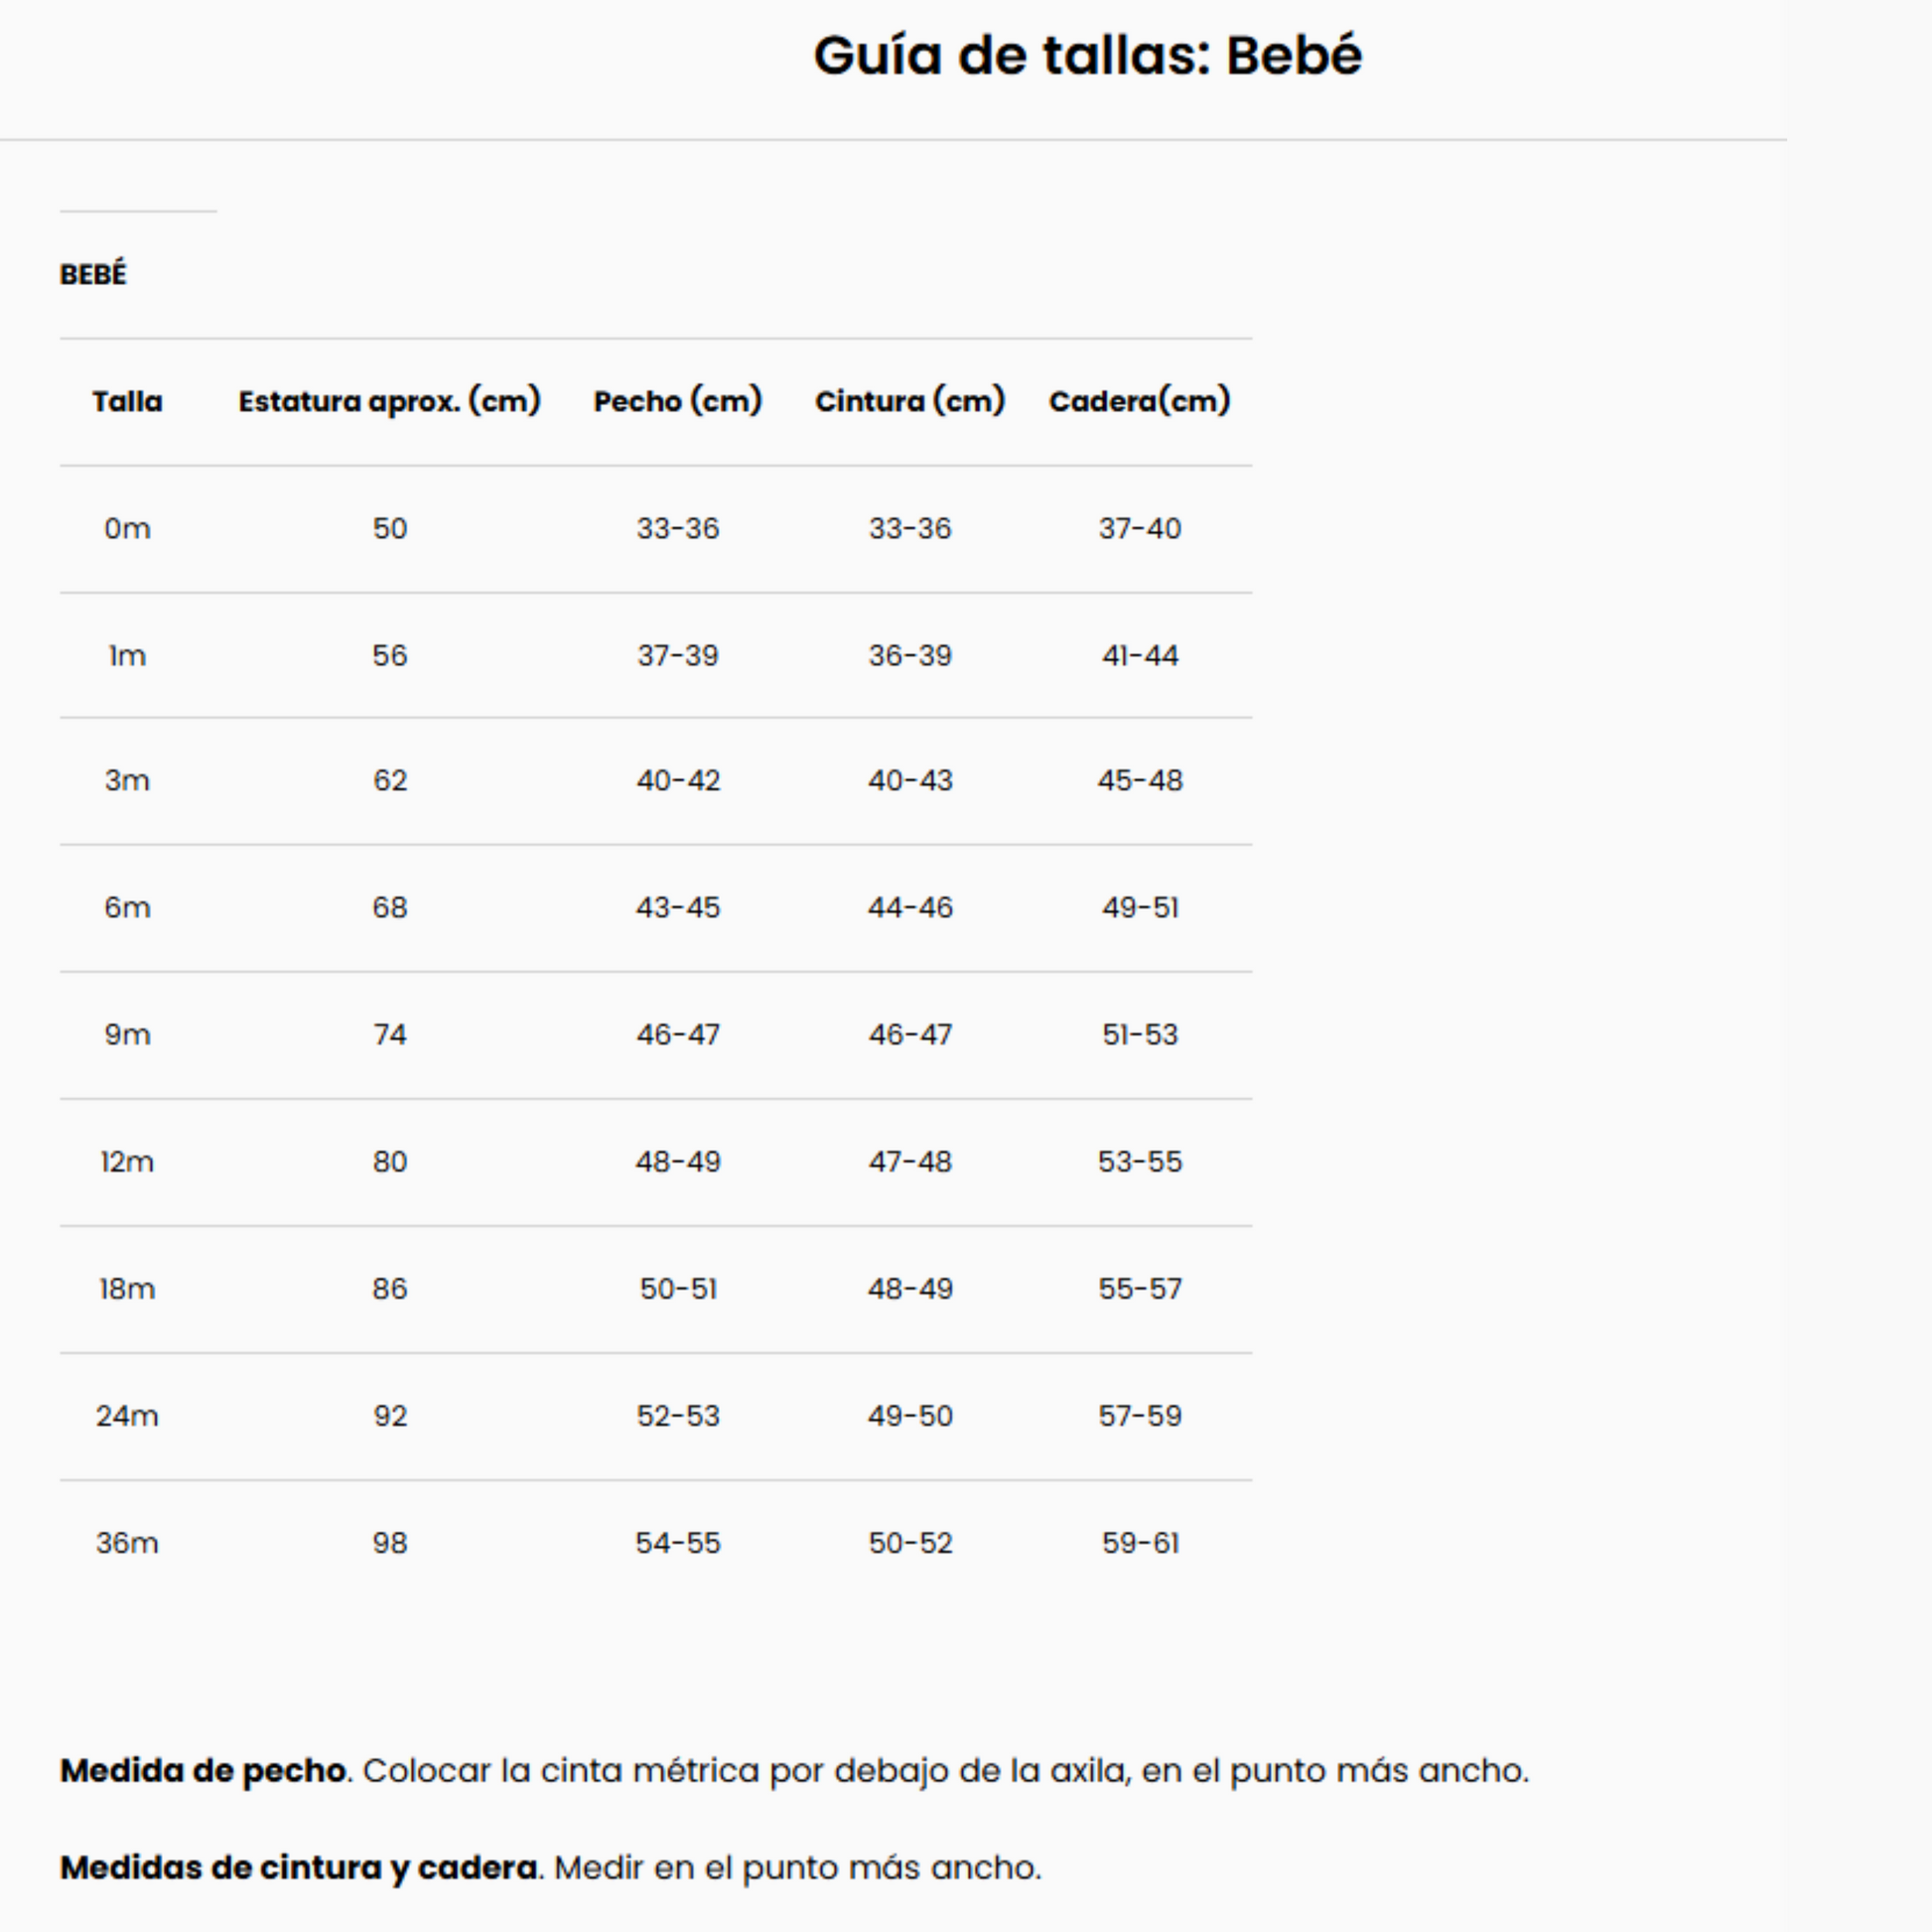Image resolution: width=1932 pixels, height=1932 pixels.
Task: Select the "Pecho (cm)" column header
Action: [x=678, y=401]
